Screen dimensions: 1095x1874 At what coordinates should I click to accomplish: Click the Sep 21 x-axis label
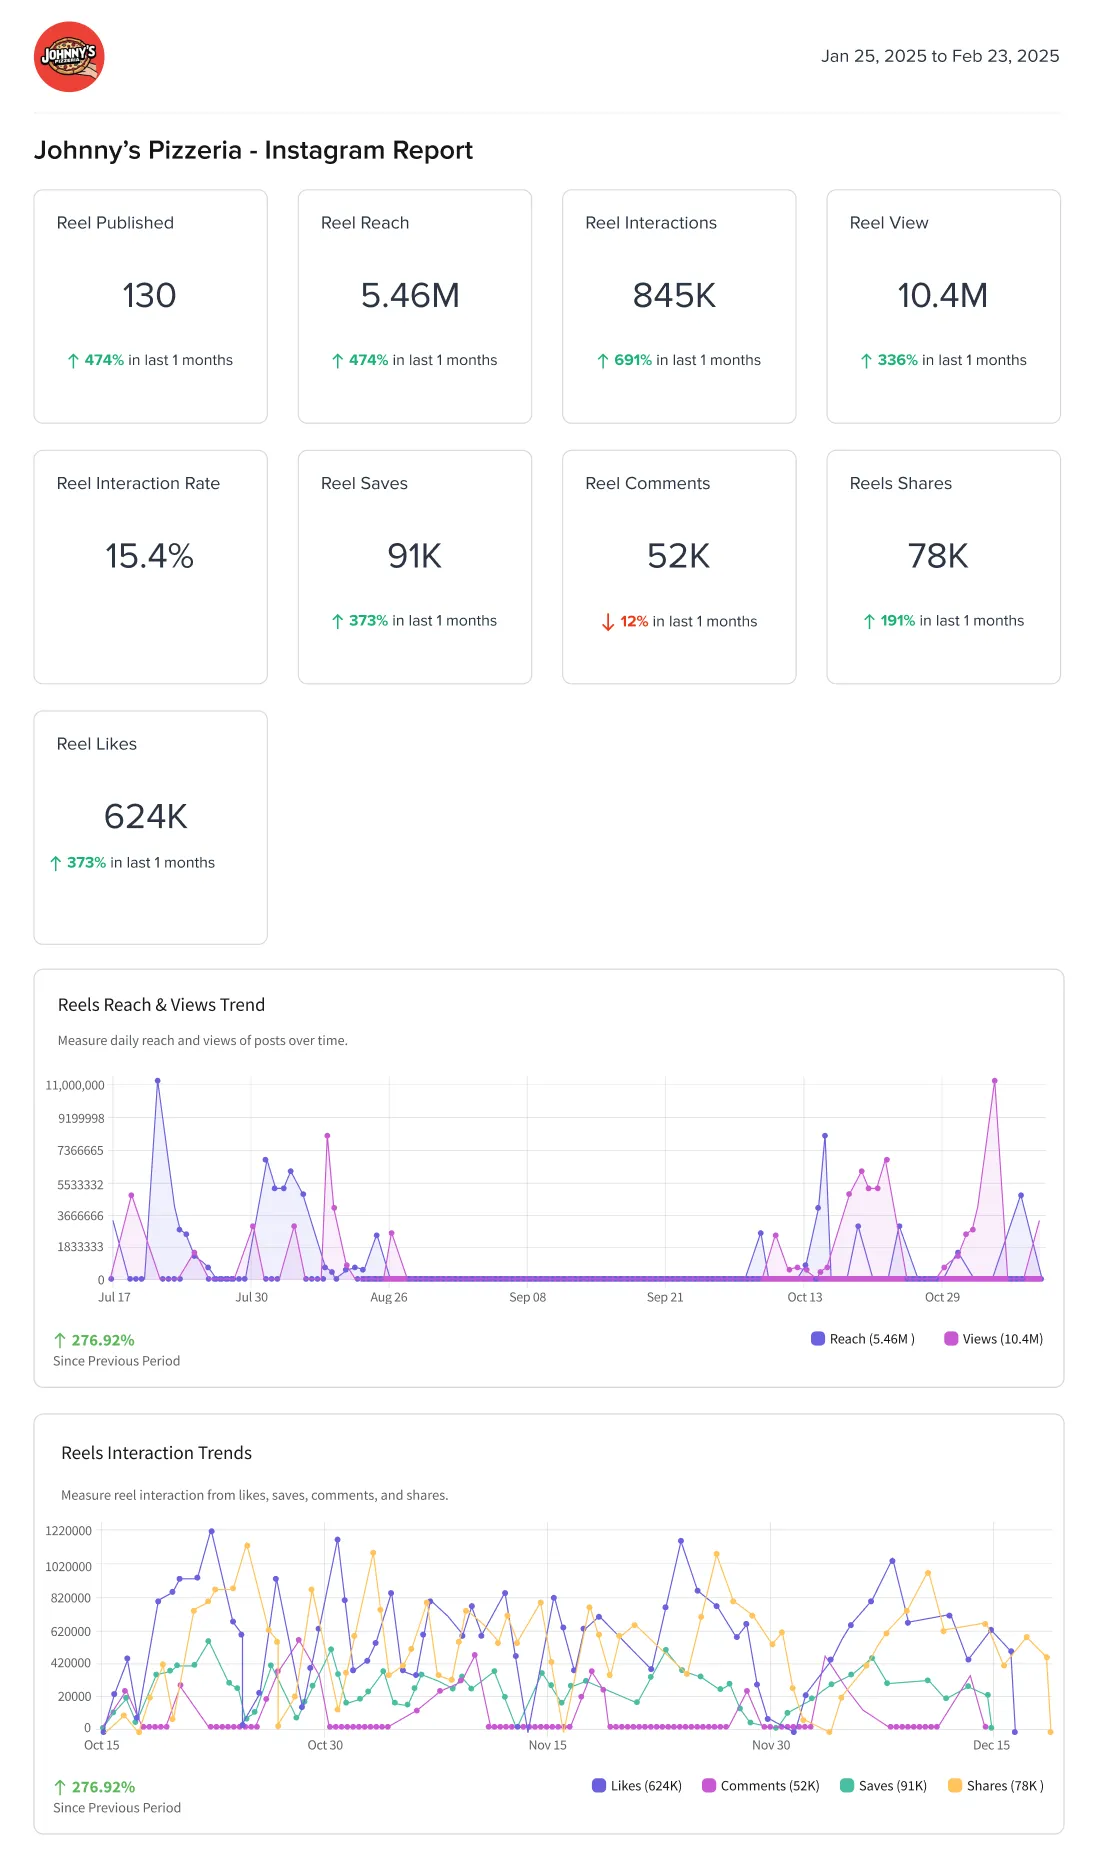(x=665, y=1297)
